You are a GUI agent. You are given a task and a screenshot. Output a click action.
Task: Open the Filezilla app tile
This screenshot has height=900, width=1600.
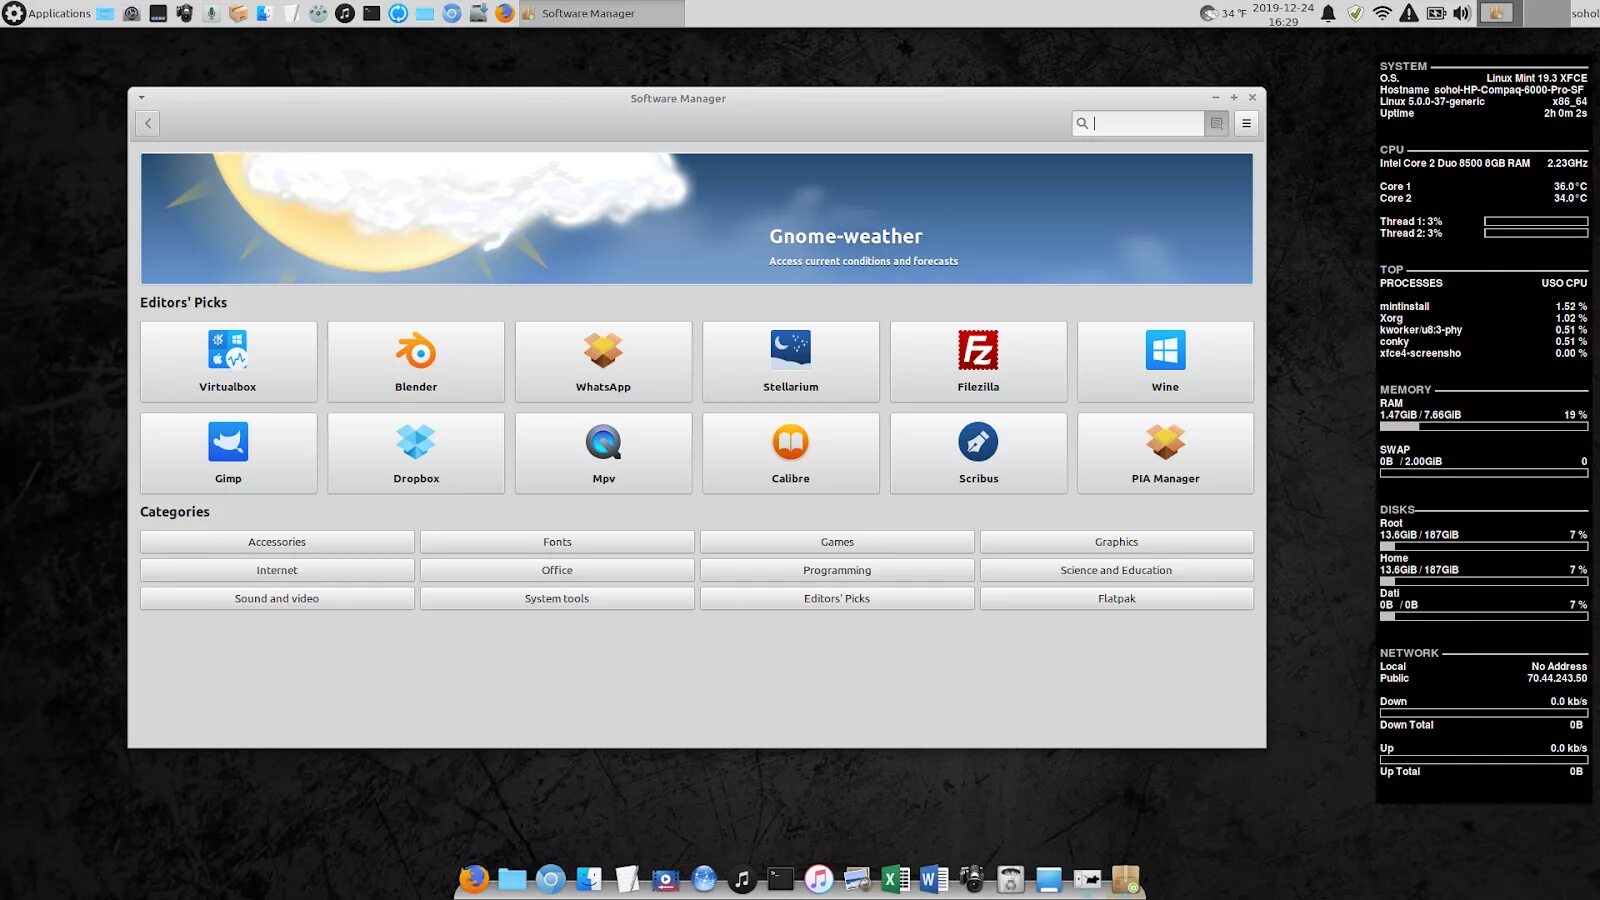click(978, 362)
